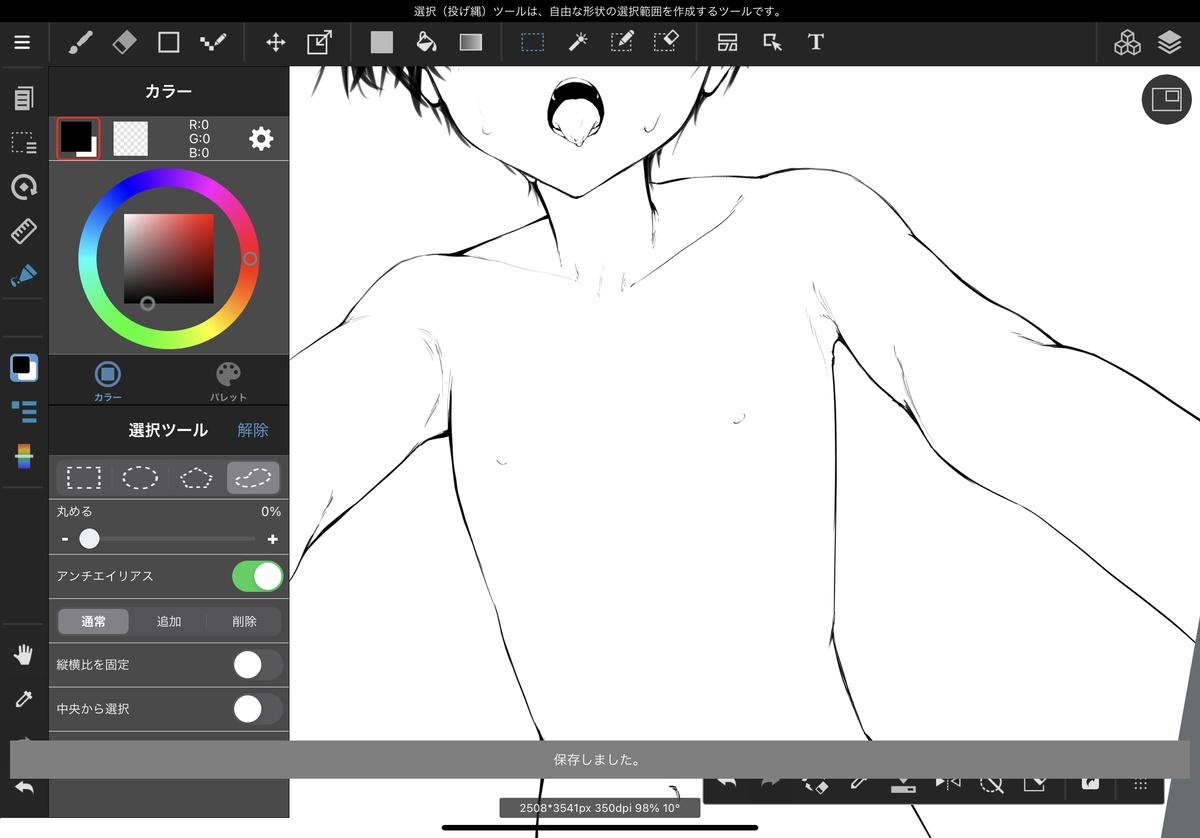Open the Layers panel
1200x838 pixels.
[1170, 42]
